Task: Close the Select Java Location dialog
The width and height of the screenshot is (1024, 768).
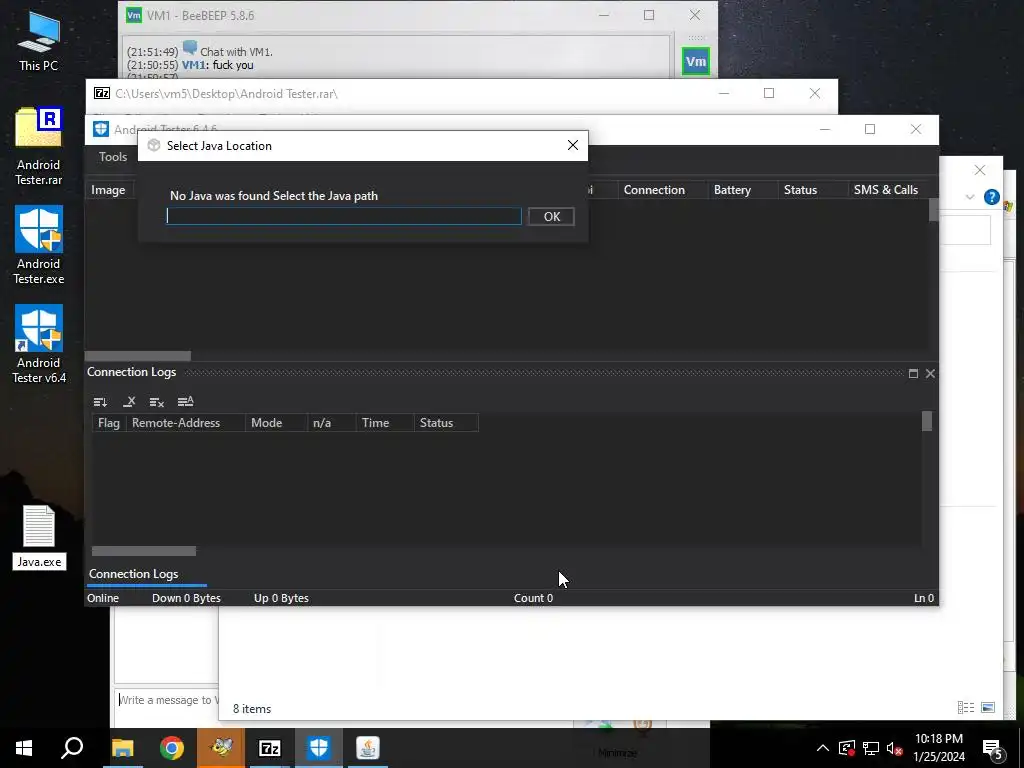Action: [573, 145]
